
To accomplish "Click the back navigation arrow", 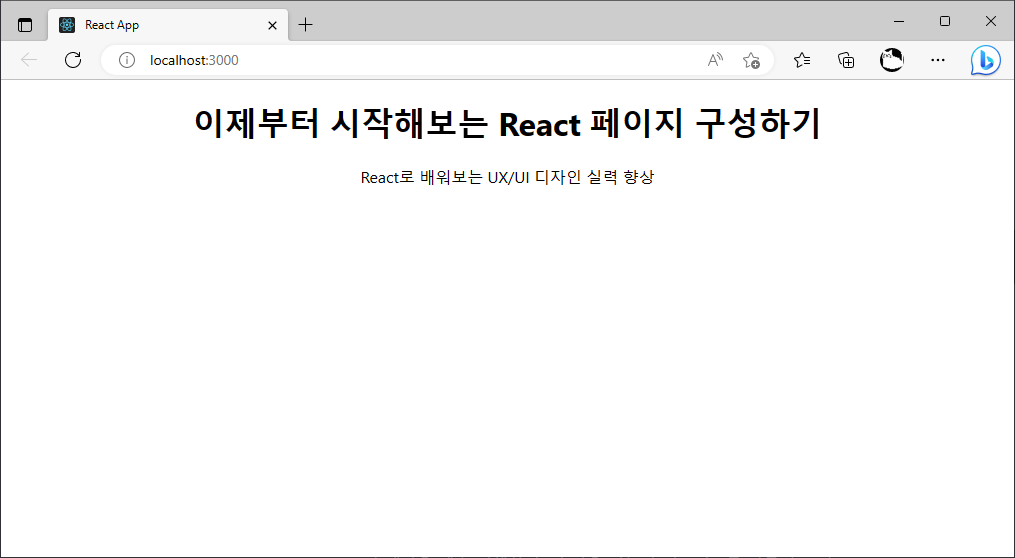I will (x=29, y=60).
